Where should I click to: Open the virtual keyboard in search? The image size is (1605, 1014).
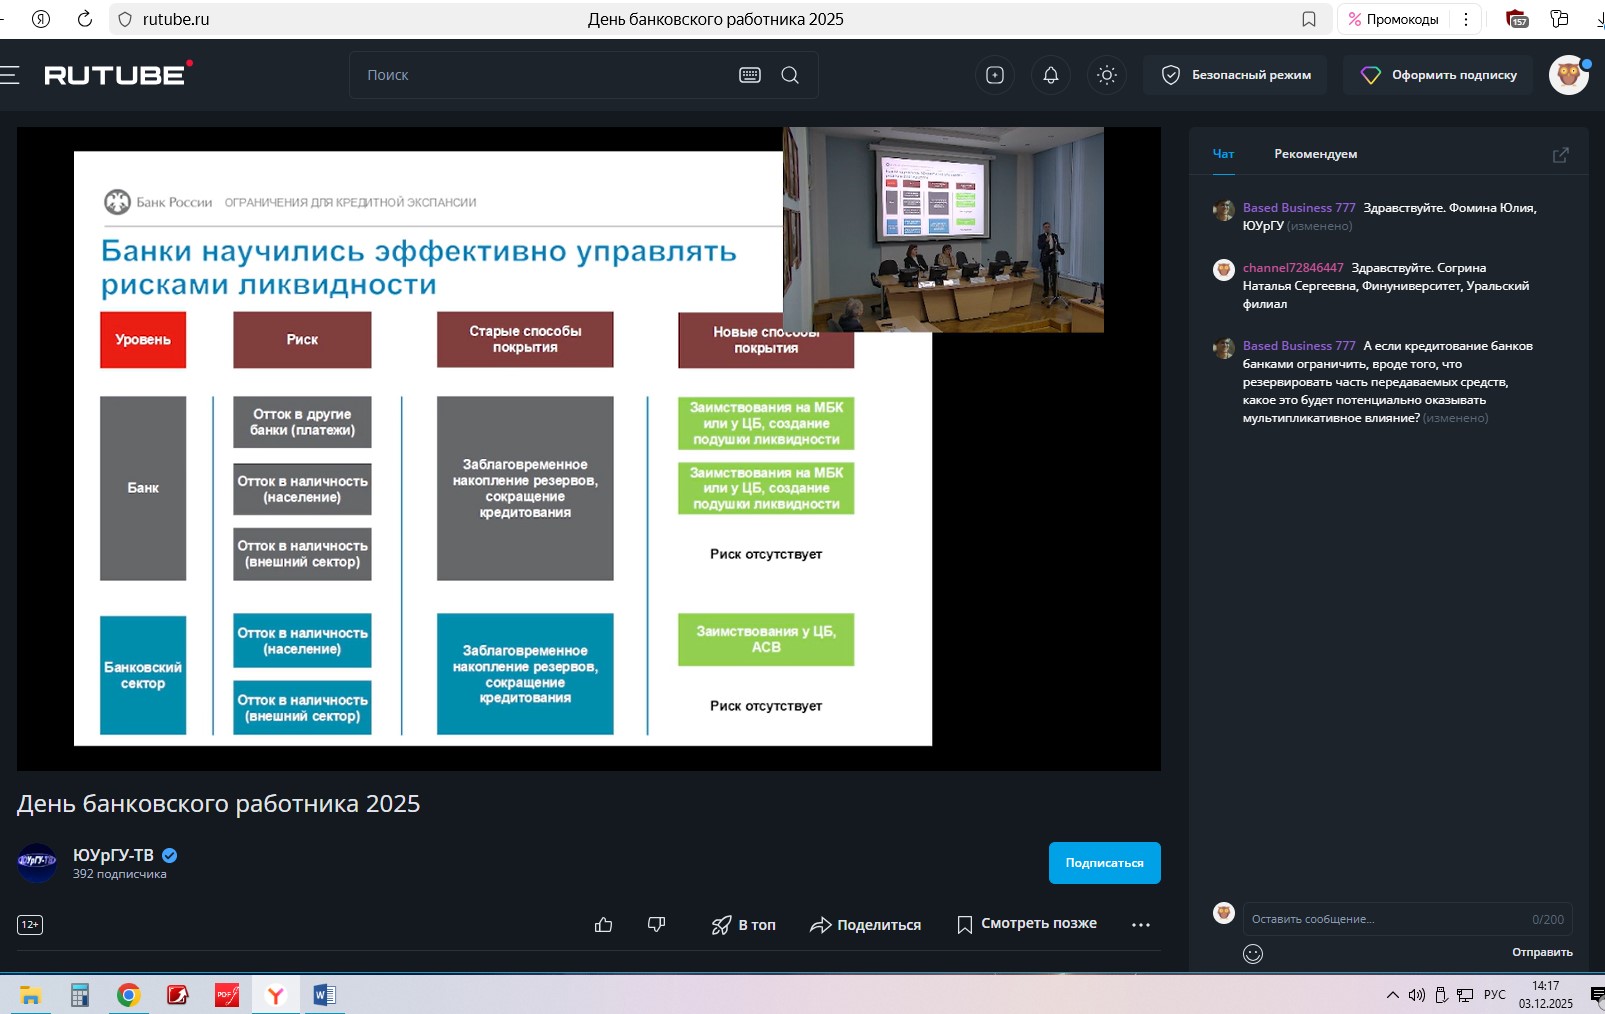click(749, 75)
